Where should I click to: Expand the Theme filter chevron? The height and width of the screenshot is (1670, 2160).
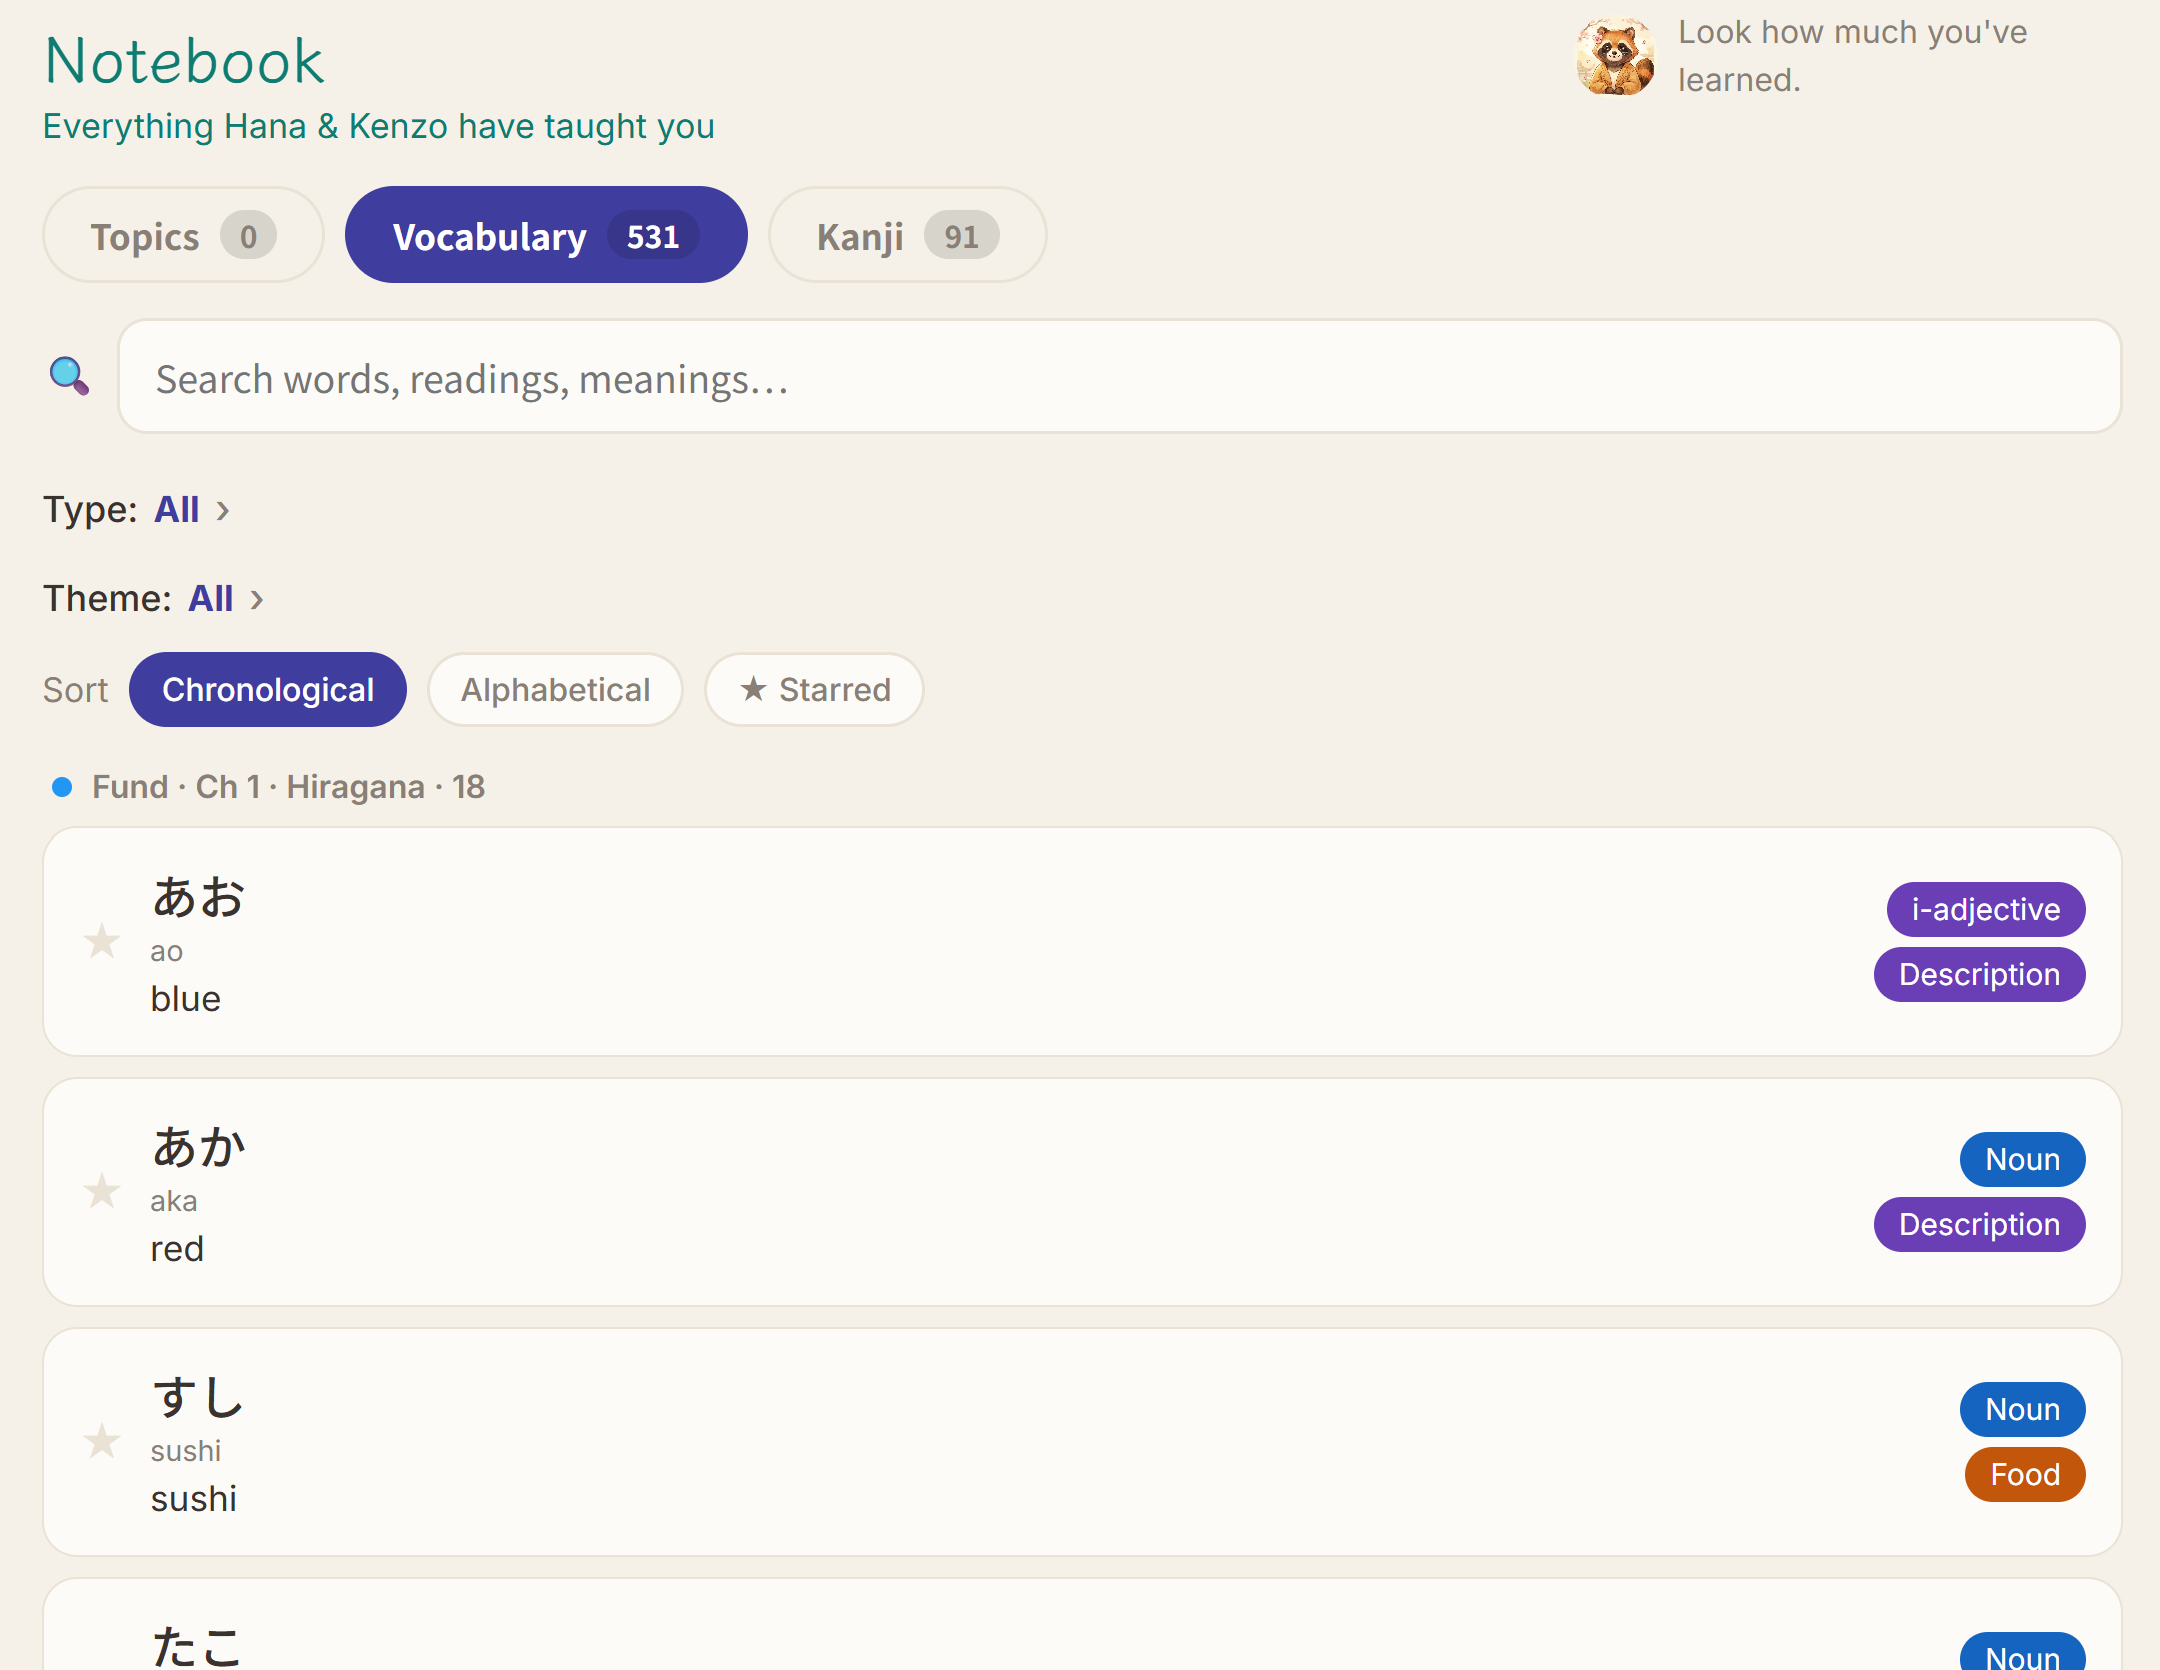click(x=257, y=600)
